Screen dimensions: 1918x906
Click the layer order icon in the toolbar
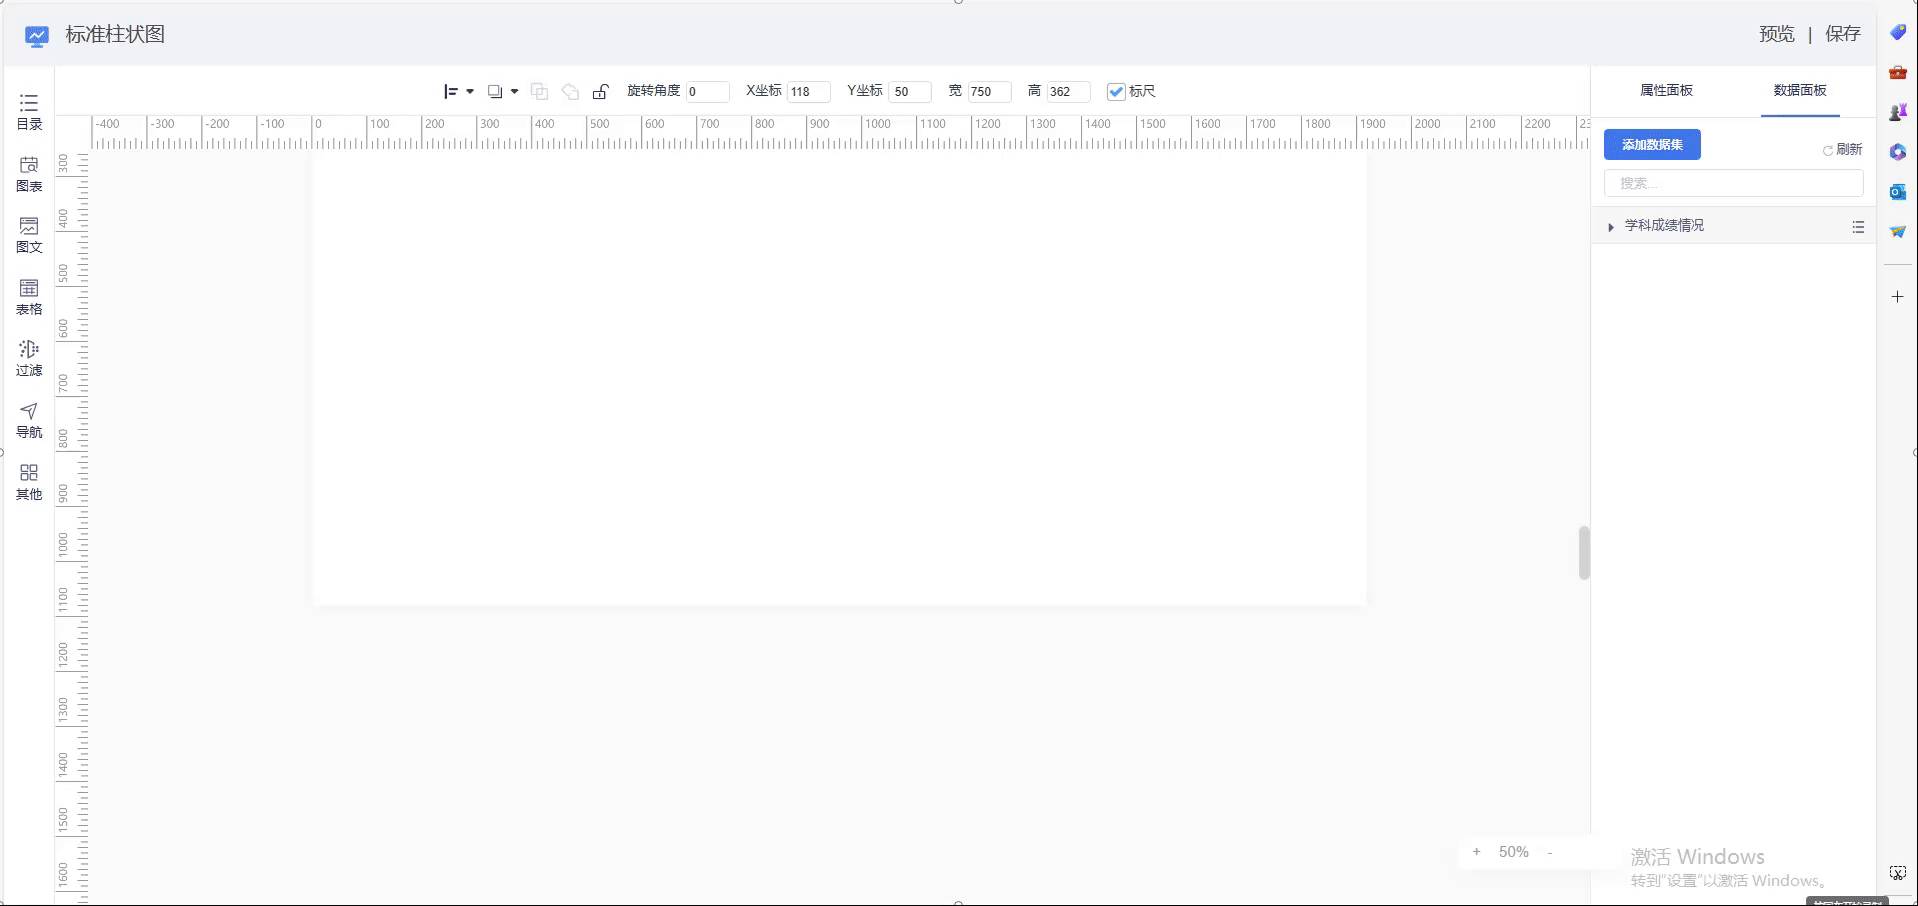(495, 92)
